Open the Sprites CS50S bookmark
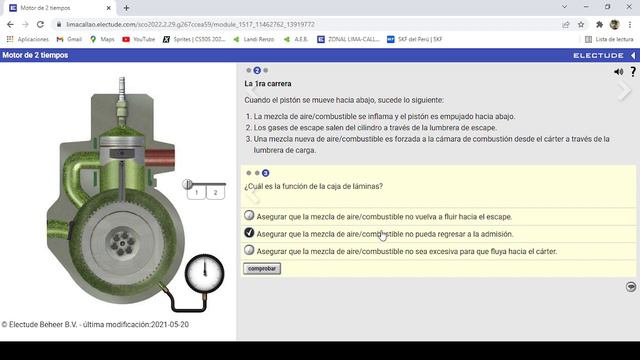The image size is (640, 360). point(194,39)
